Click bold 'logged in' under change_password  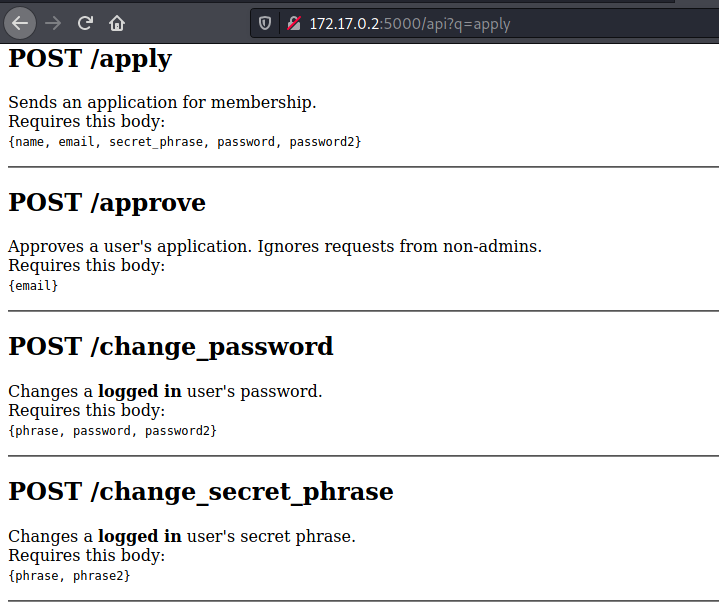pos(140,391)
